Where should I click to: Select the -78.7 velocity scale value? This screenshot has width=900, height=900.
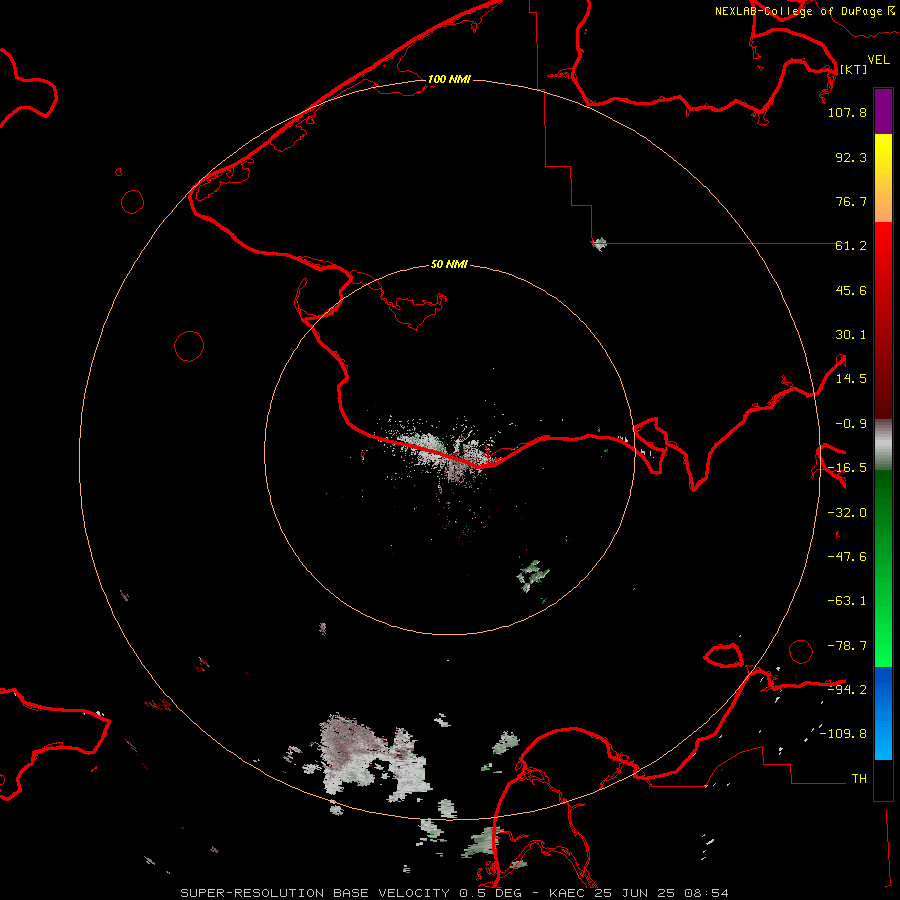coord(847,646)
